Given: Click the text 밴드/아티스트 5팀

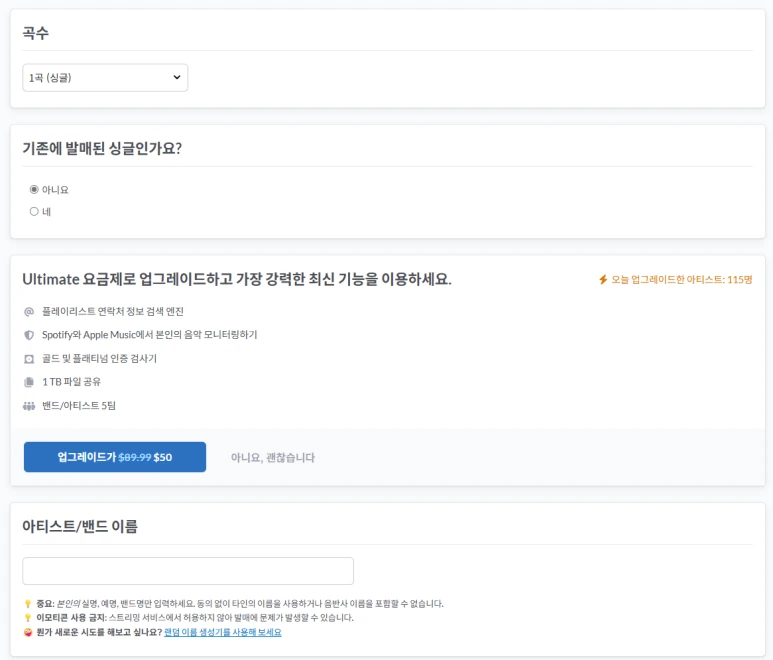Looking at the screenshot, I should click(79, 406).
